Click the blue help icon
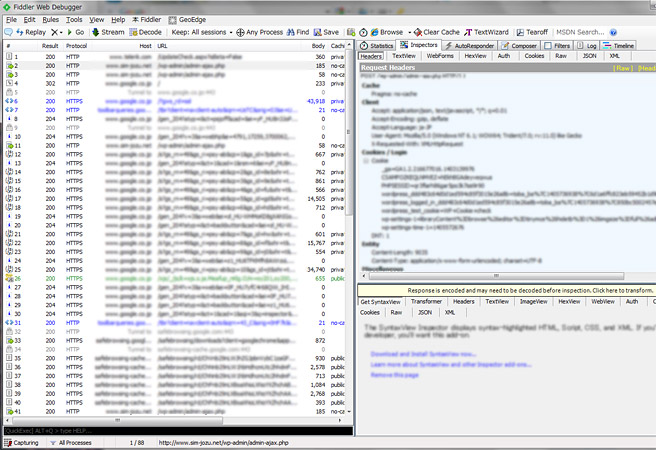This screenshot has width=656, height=450. [613, 32]
